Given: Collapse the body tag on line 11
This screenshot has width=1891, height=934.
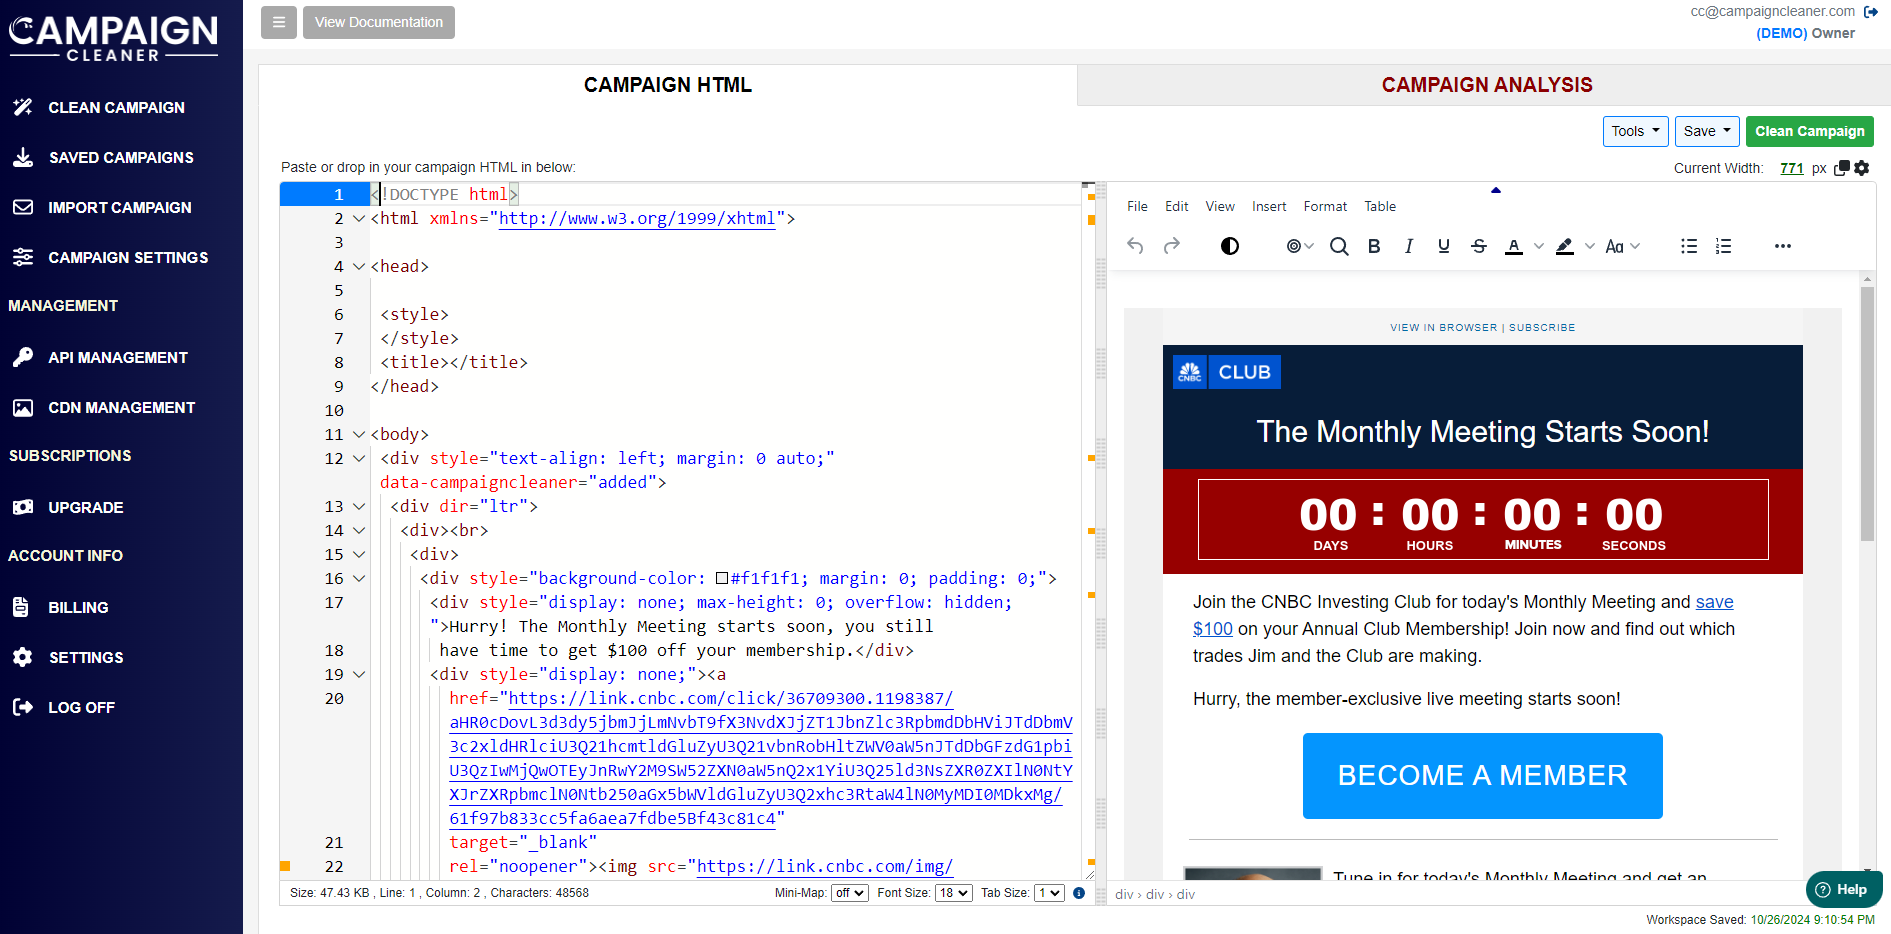Looking at the screenshot, I should [359, 435].
